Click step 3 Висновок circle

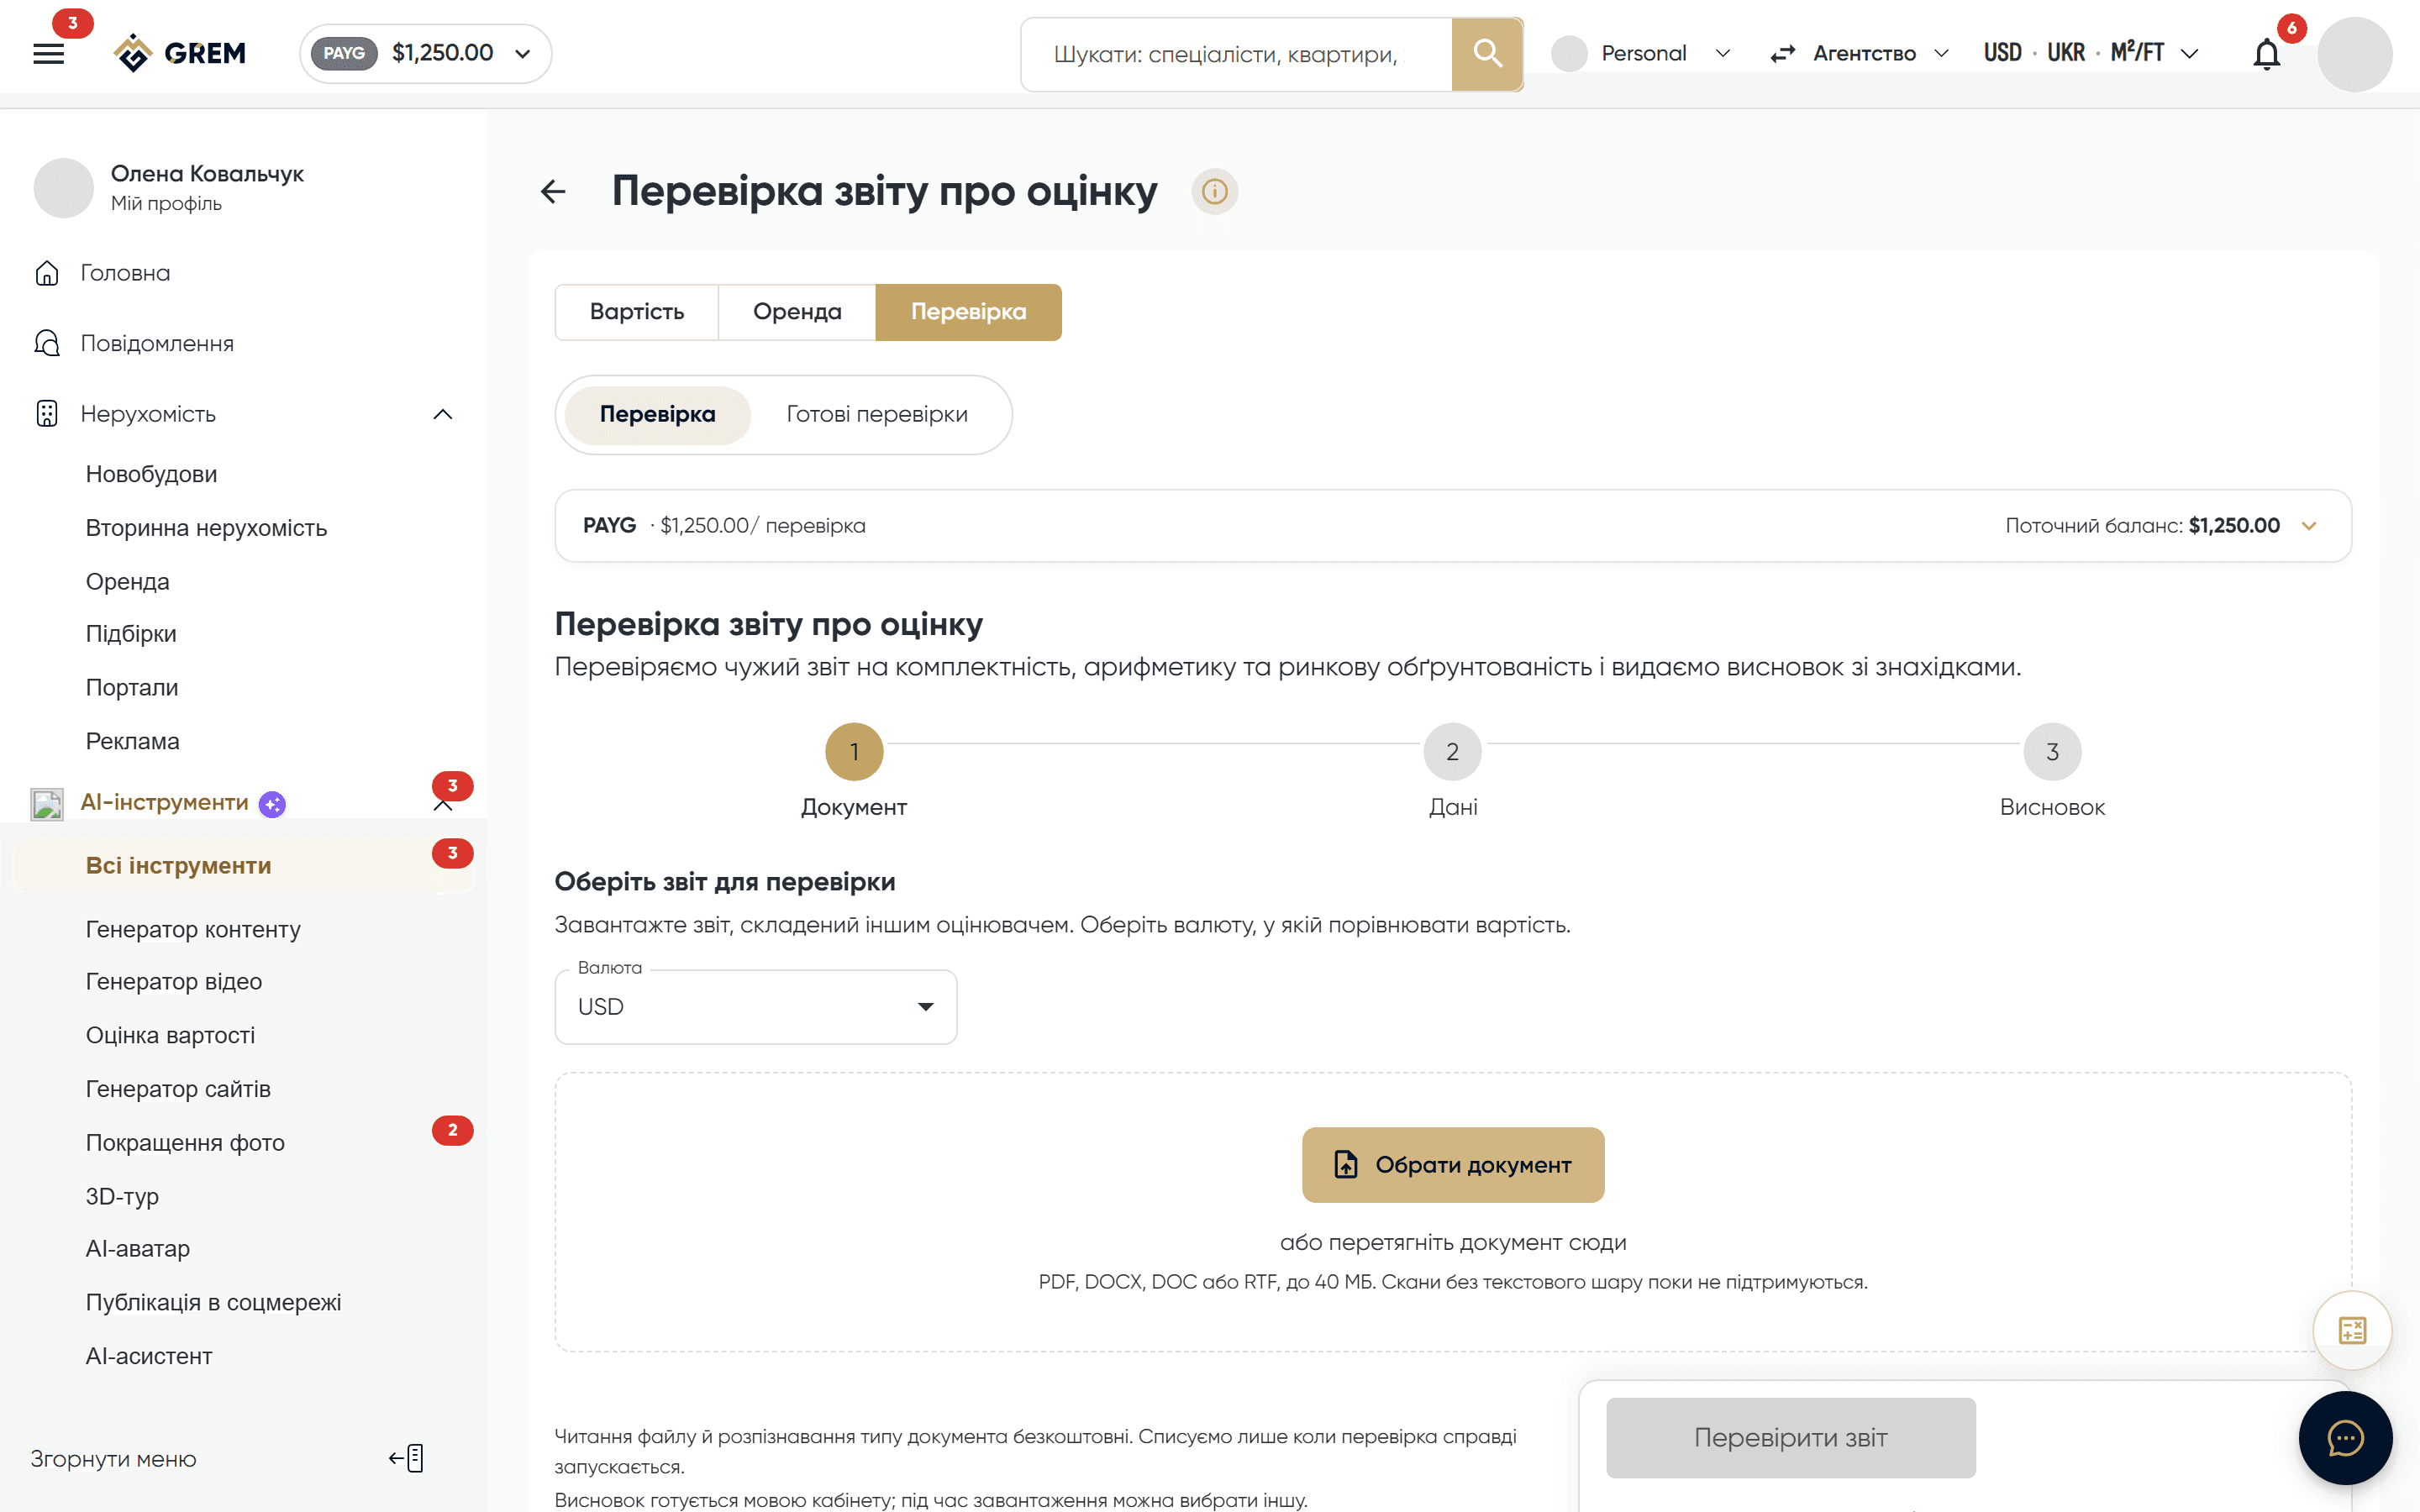pos(2052,752)
